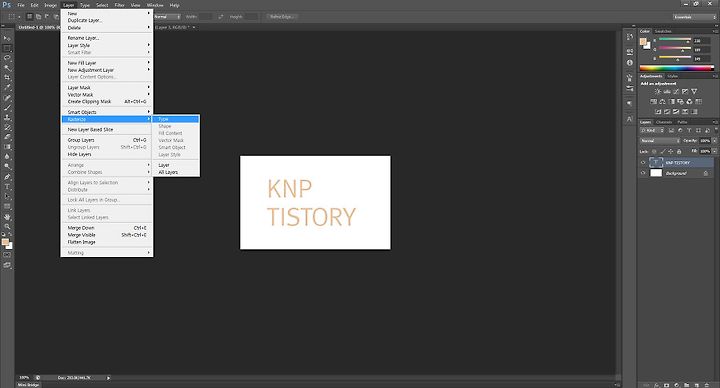Choose All Layers in Rasterize submenu

tap(176, 172)
